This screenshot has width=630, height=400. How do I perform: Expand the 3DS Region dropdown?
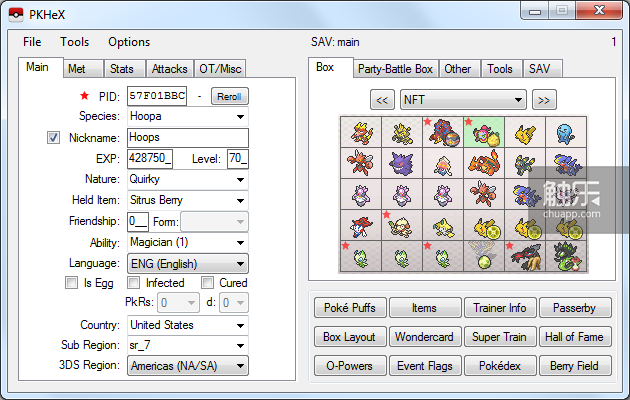tap(188, 366)
